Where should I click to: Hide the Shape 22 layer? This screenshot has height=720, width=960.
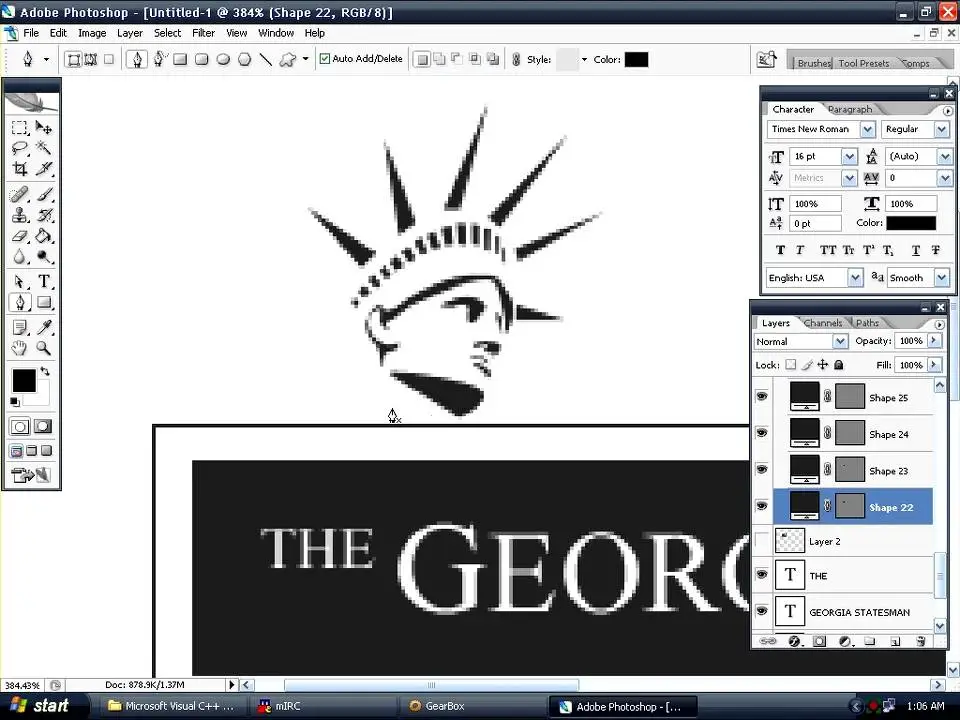click(762, 506)
